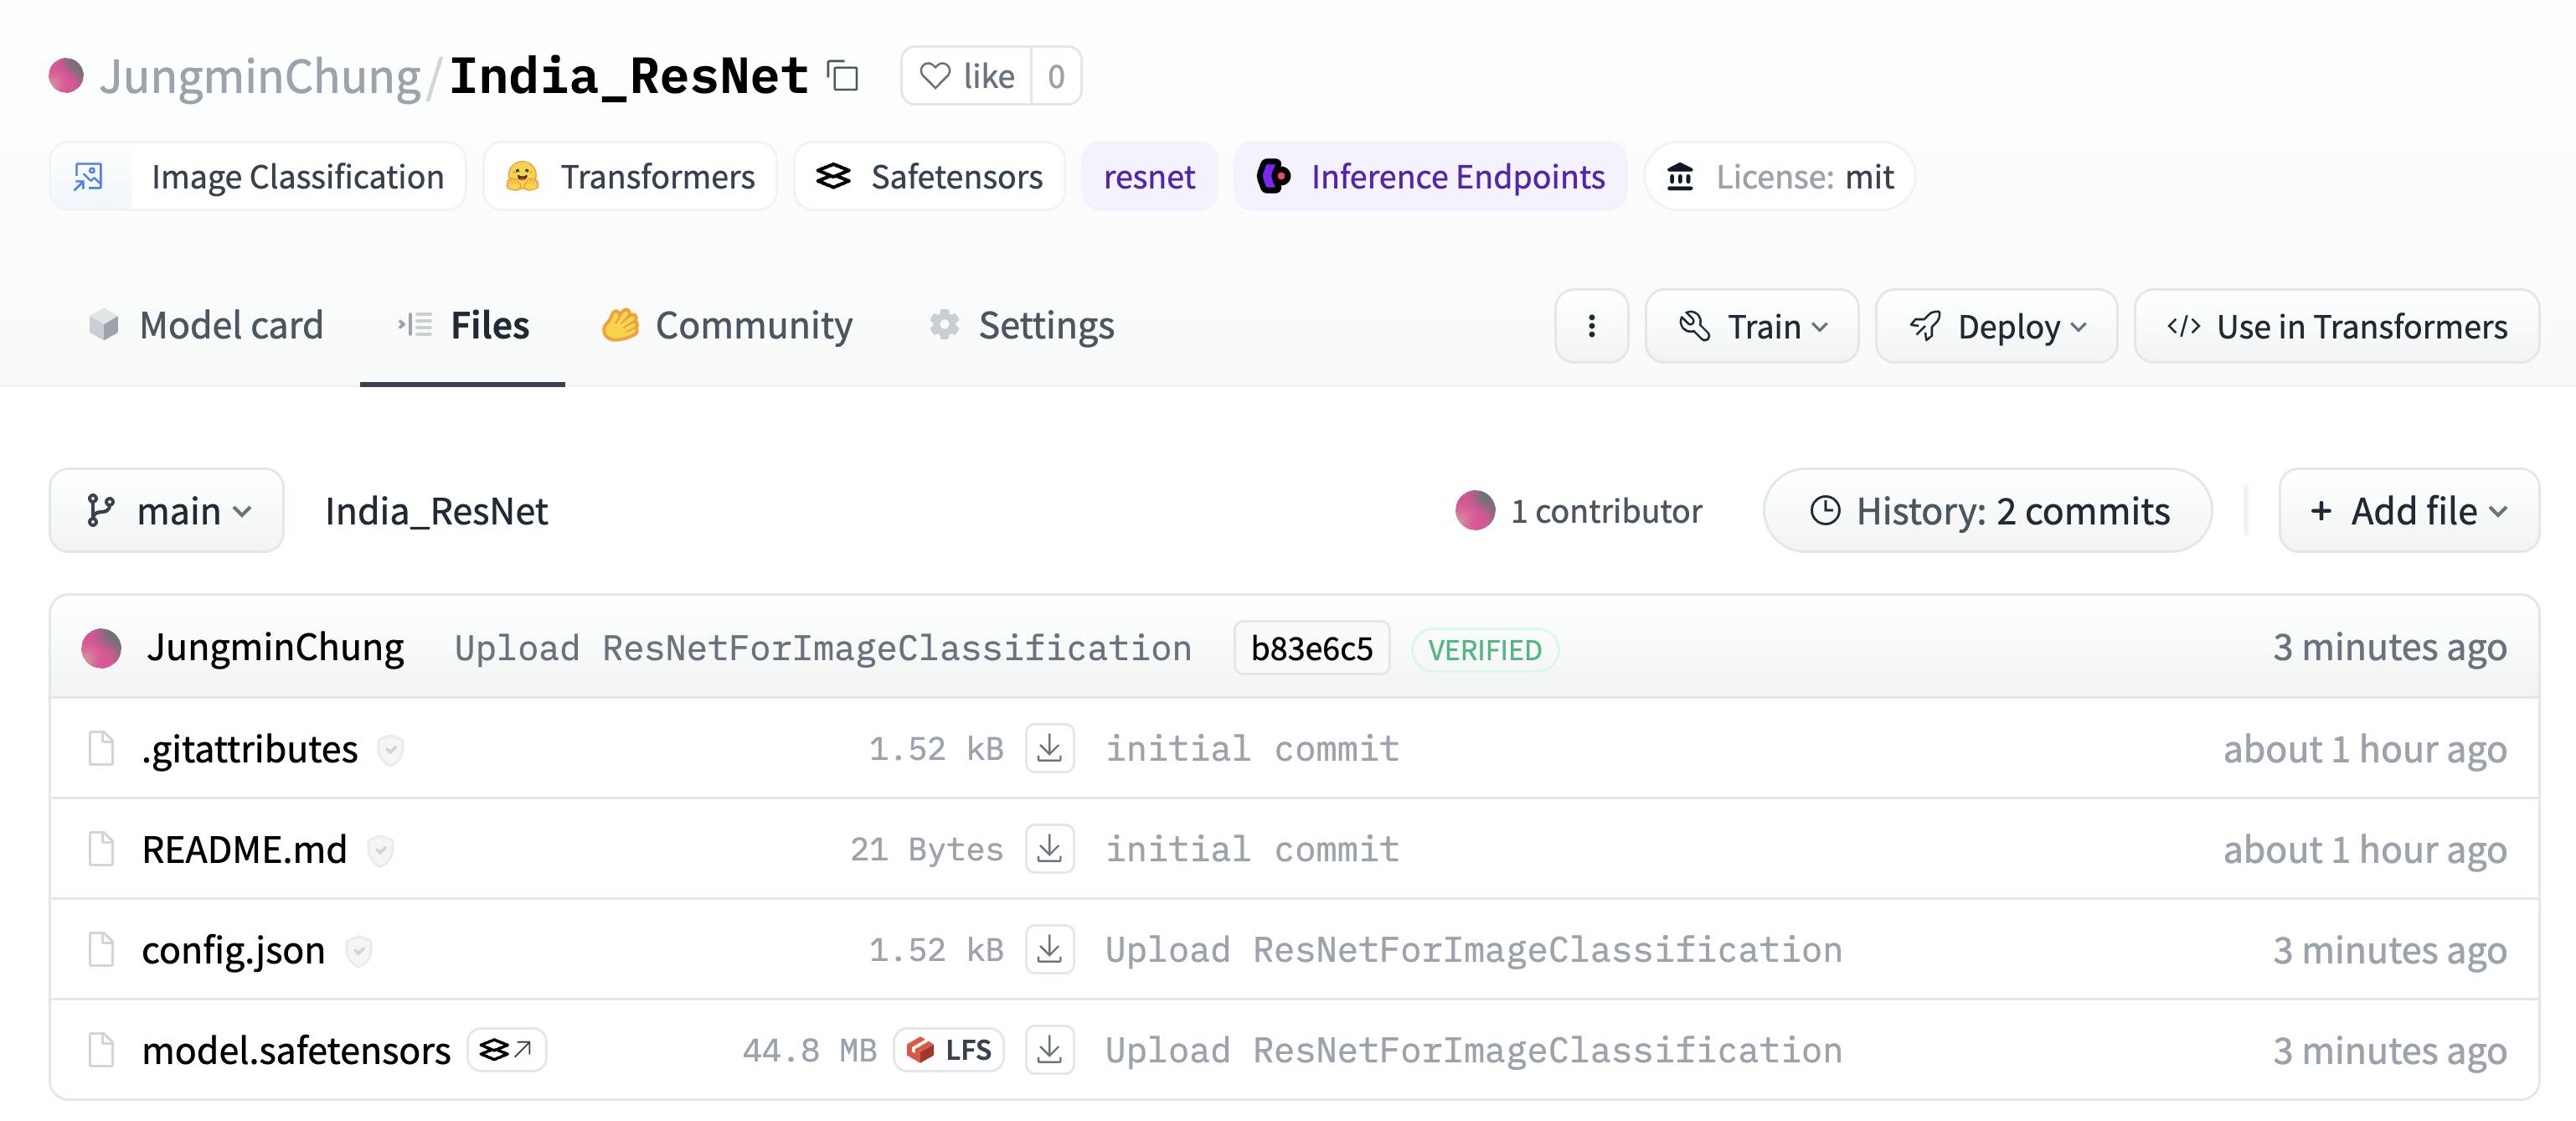Screen dimensions: 2576x1121
Task: Expand the Train dropdown
Action: [1752, 326]
